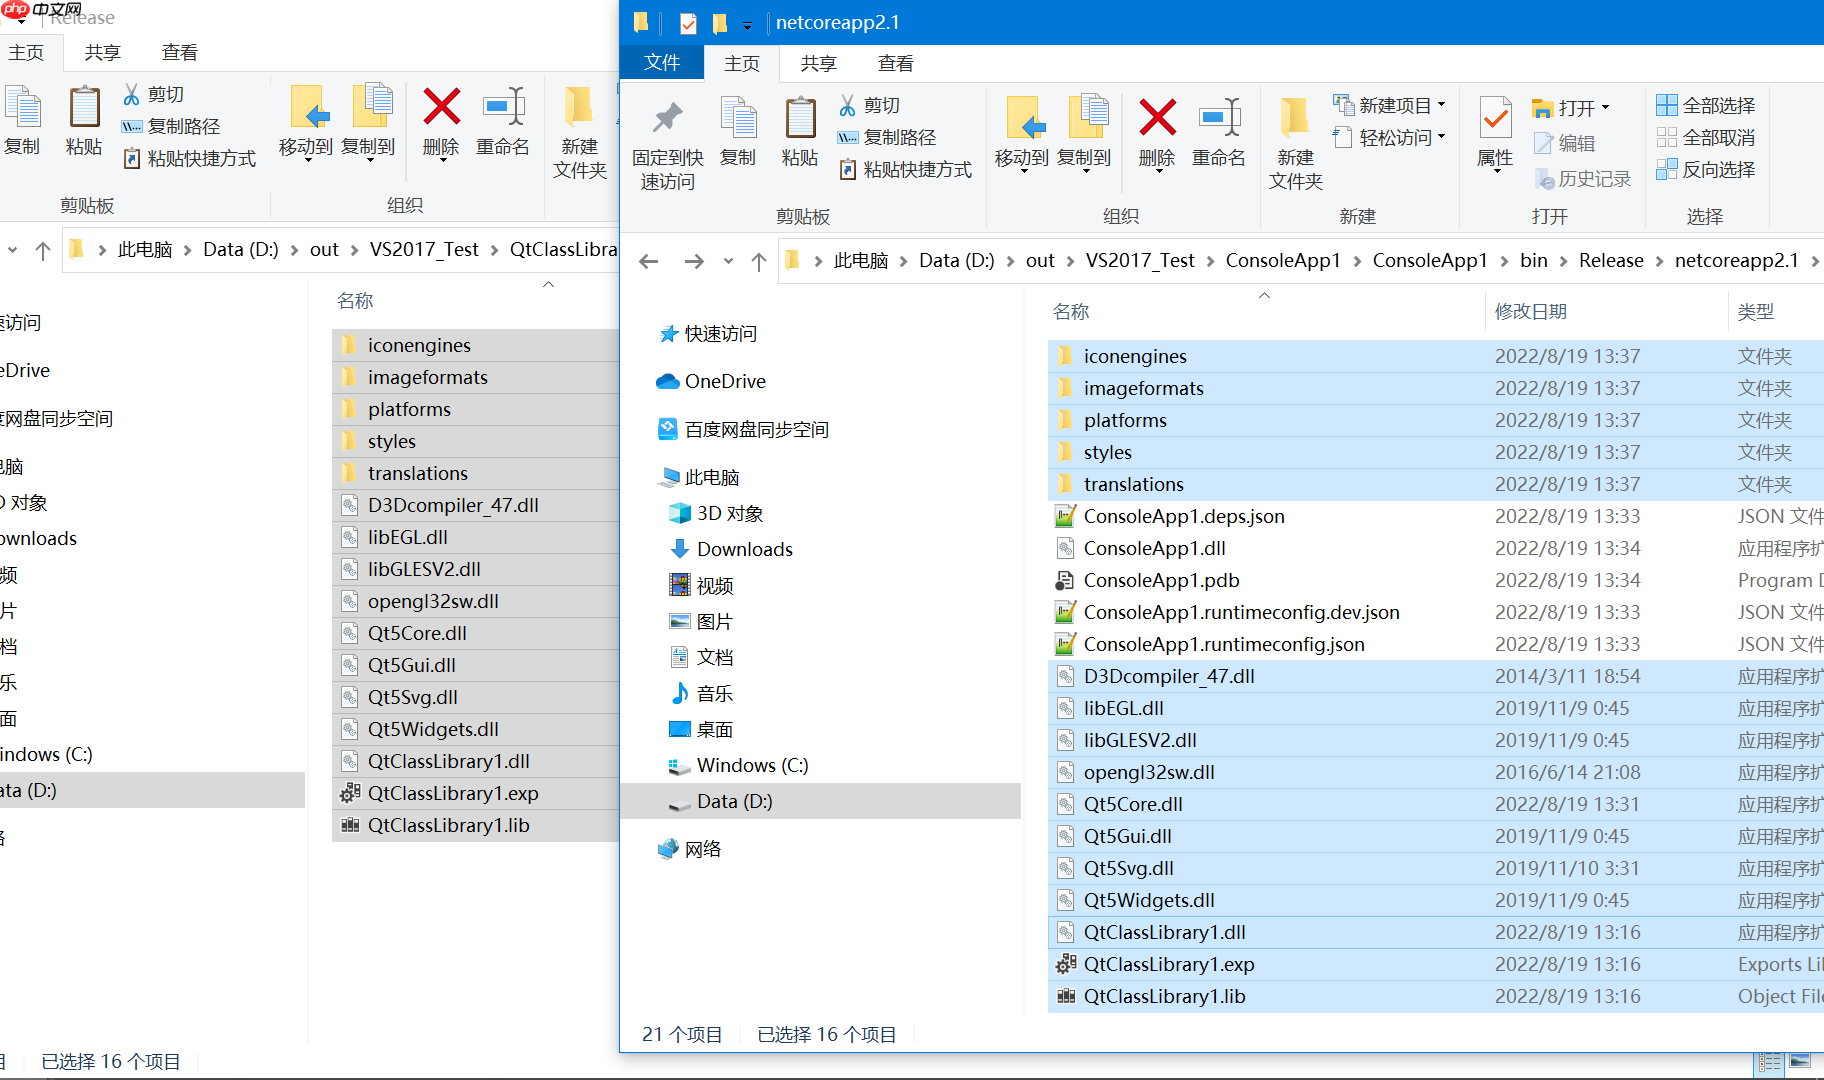This screenshot has width=1824, height=1080.
Task: Cut selection in Release window ribbon
Action: [x=153, y=94]
